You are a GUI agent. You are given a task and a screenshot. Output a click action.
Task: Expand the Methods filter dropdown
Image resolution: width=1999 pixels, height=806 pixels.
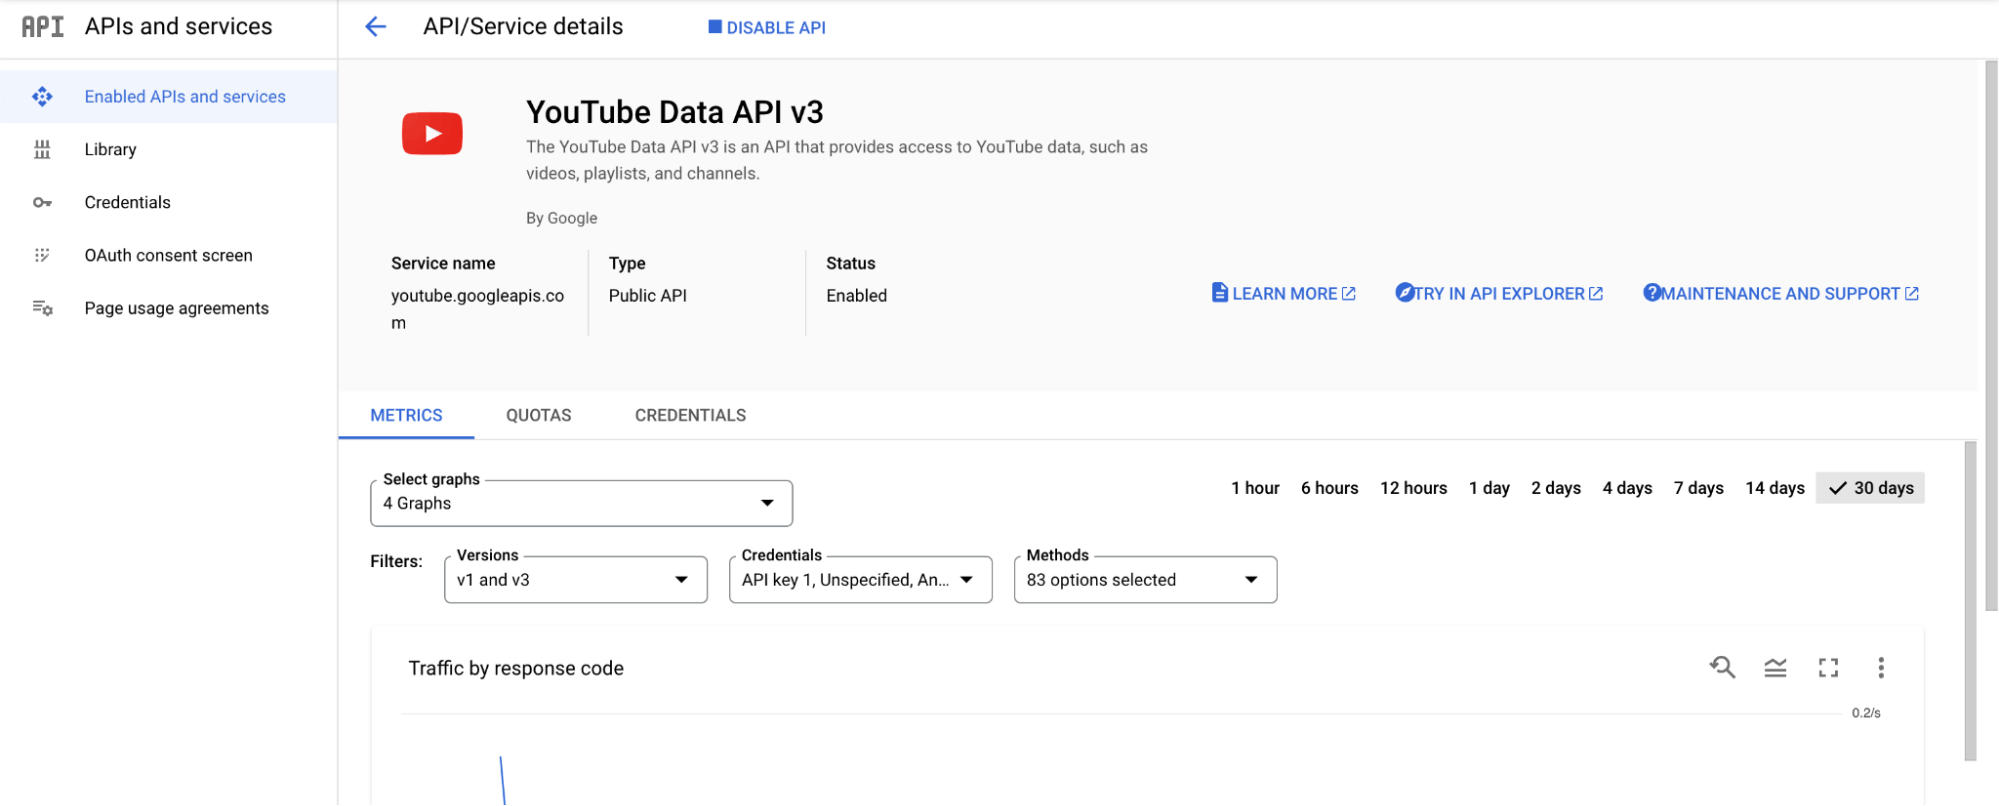[x=1145, y=580]
